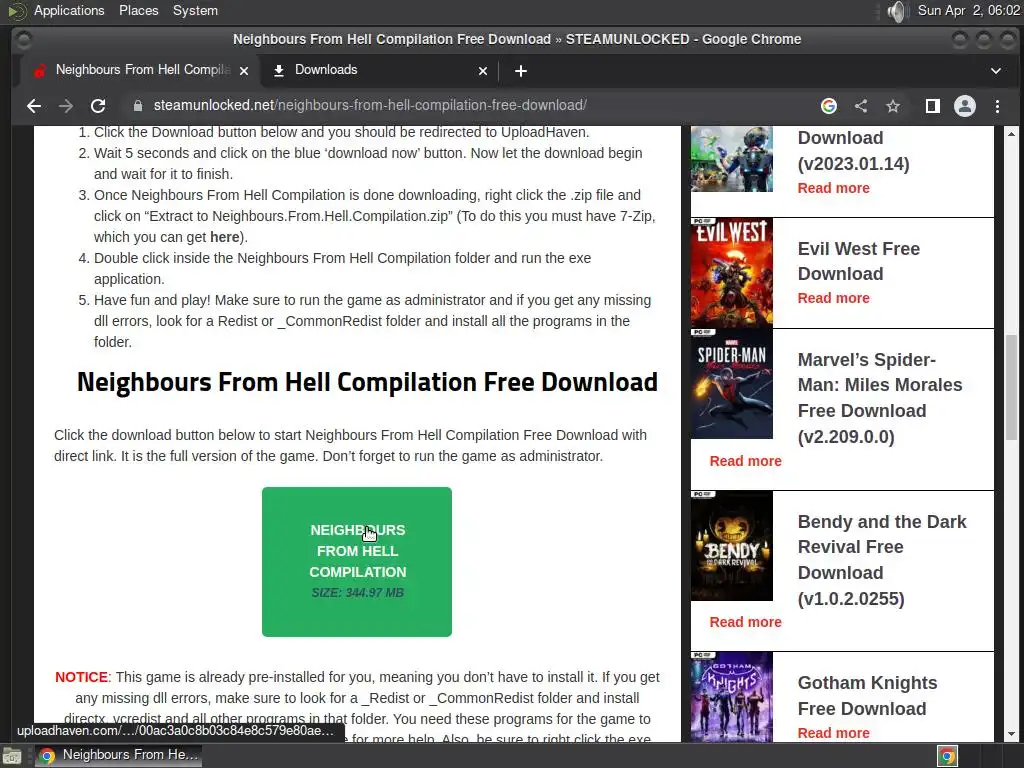Click Read more under Gotham Knights
Image resolution: width=1024 pixels, height=768 pixels.
833,733
